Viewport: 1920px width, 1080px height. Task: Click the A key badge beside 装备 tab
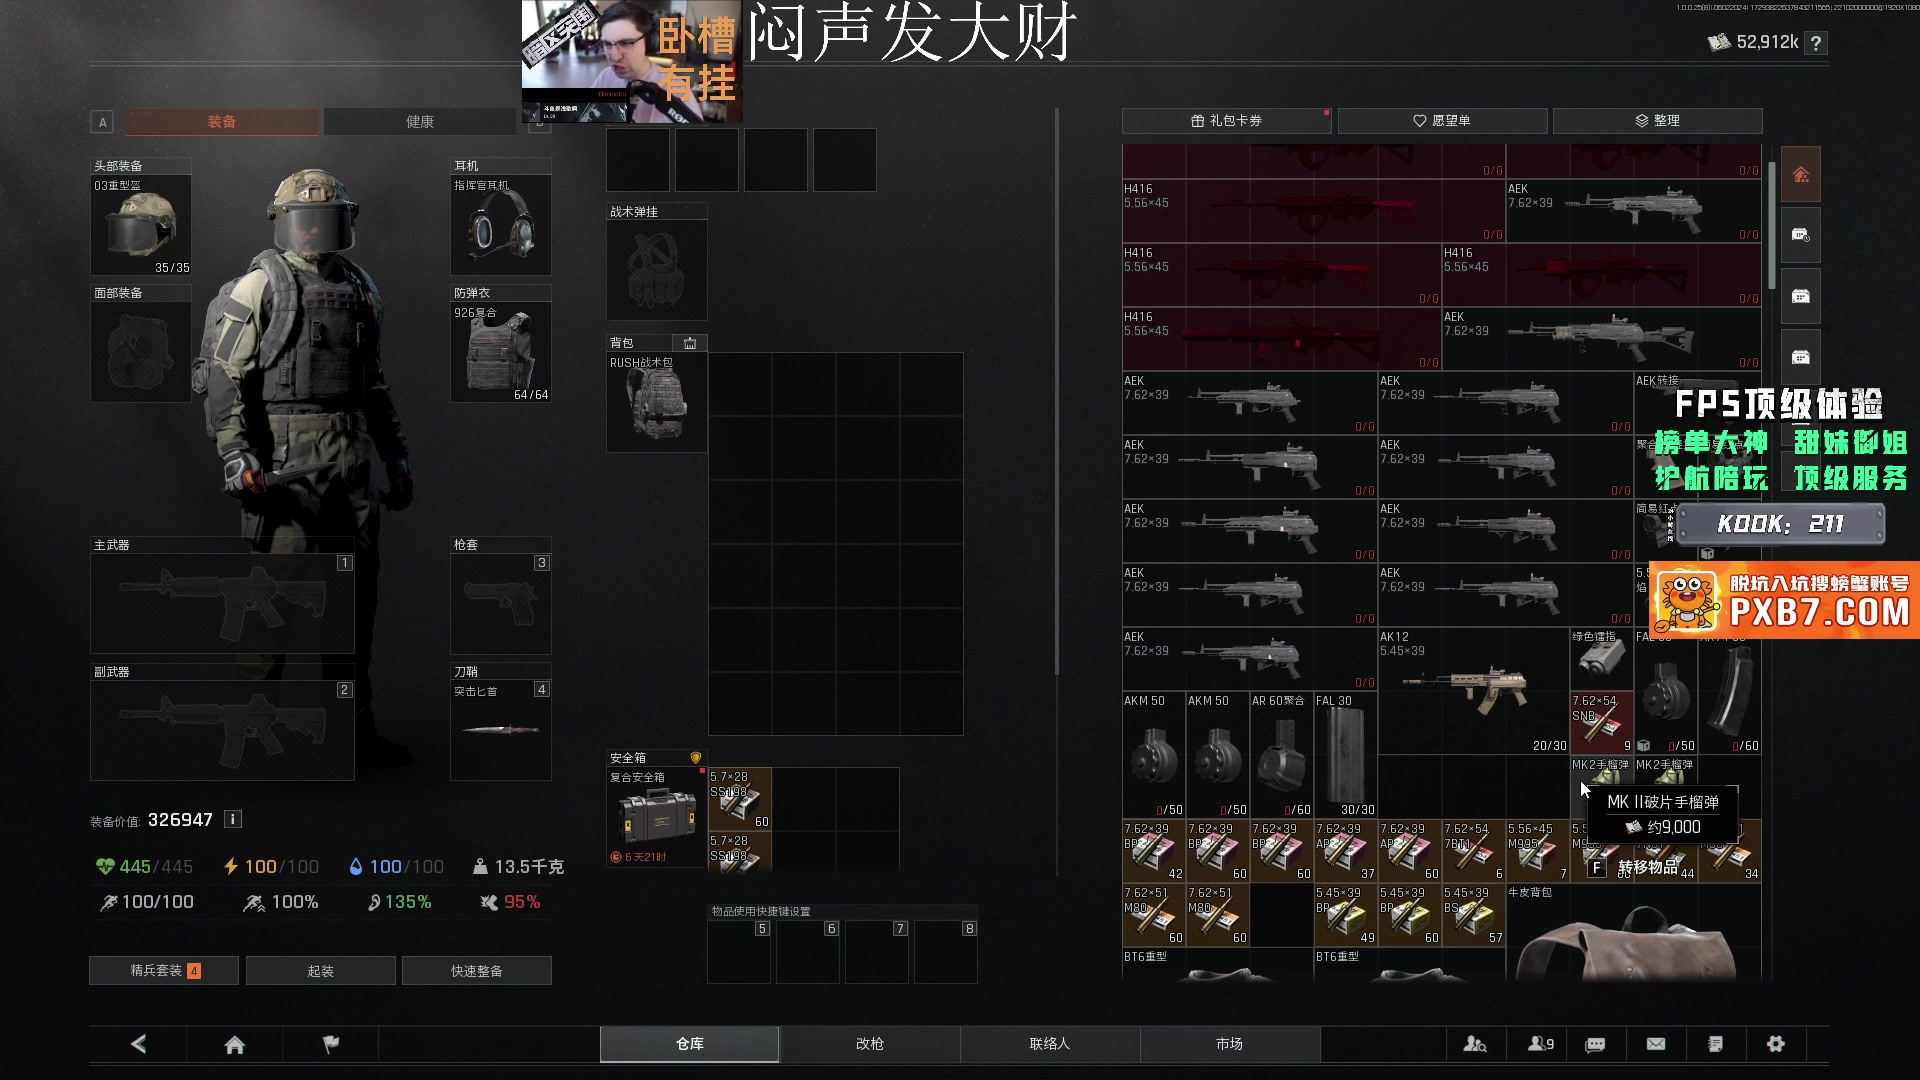coord(102,122)
